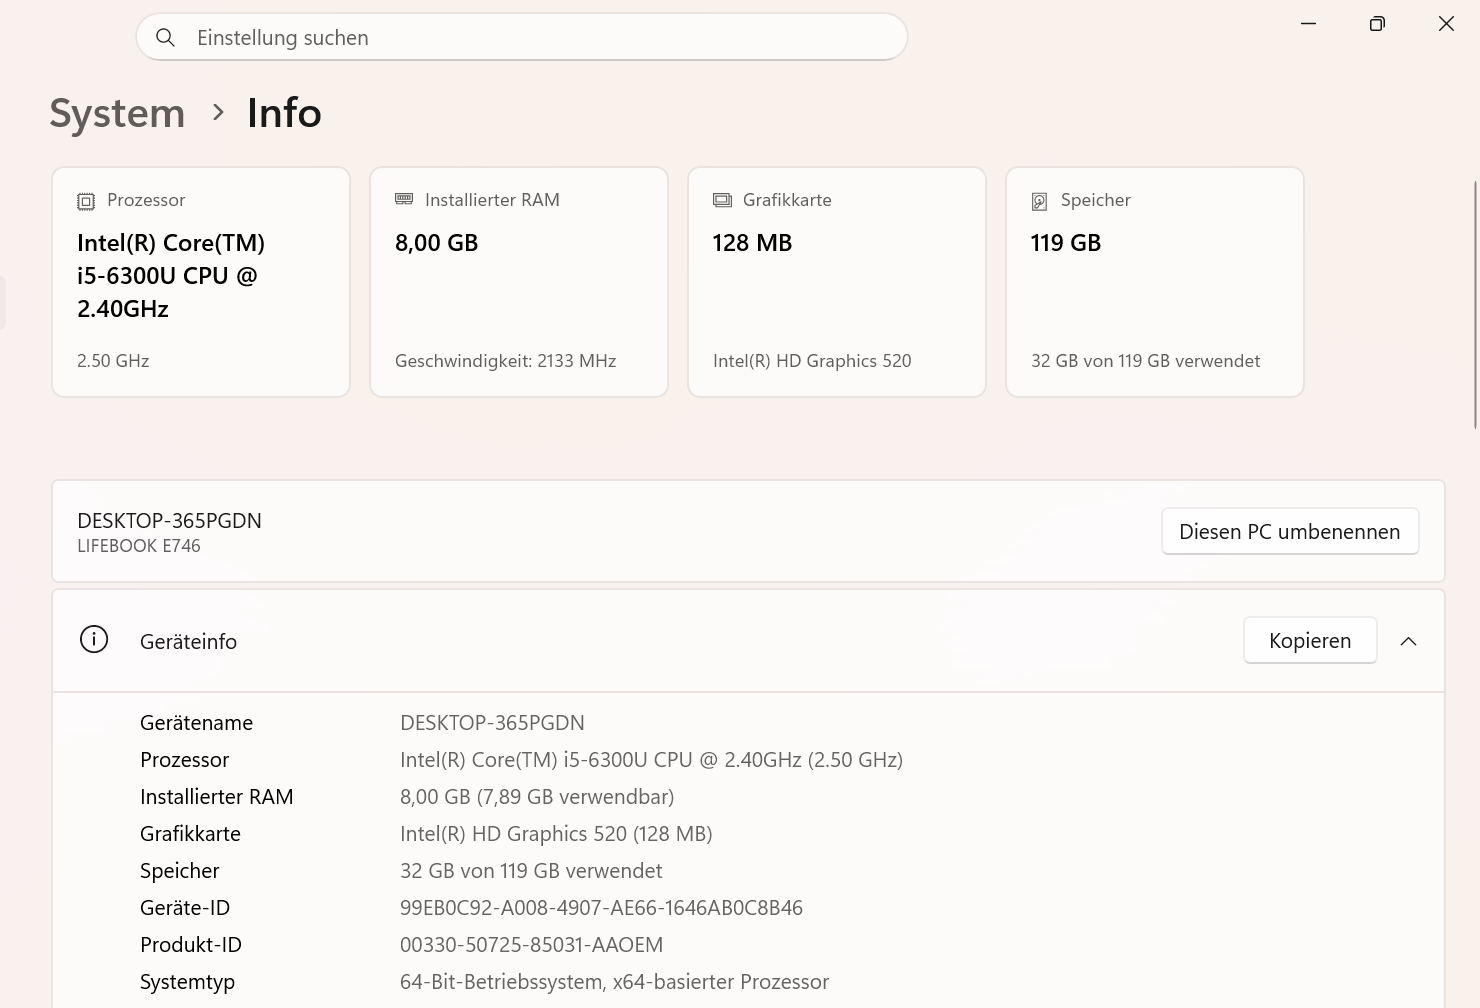Click Geschwindigkeit: 2133 MHz text
1480x1008 pixels.
[x=505, y=361]
